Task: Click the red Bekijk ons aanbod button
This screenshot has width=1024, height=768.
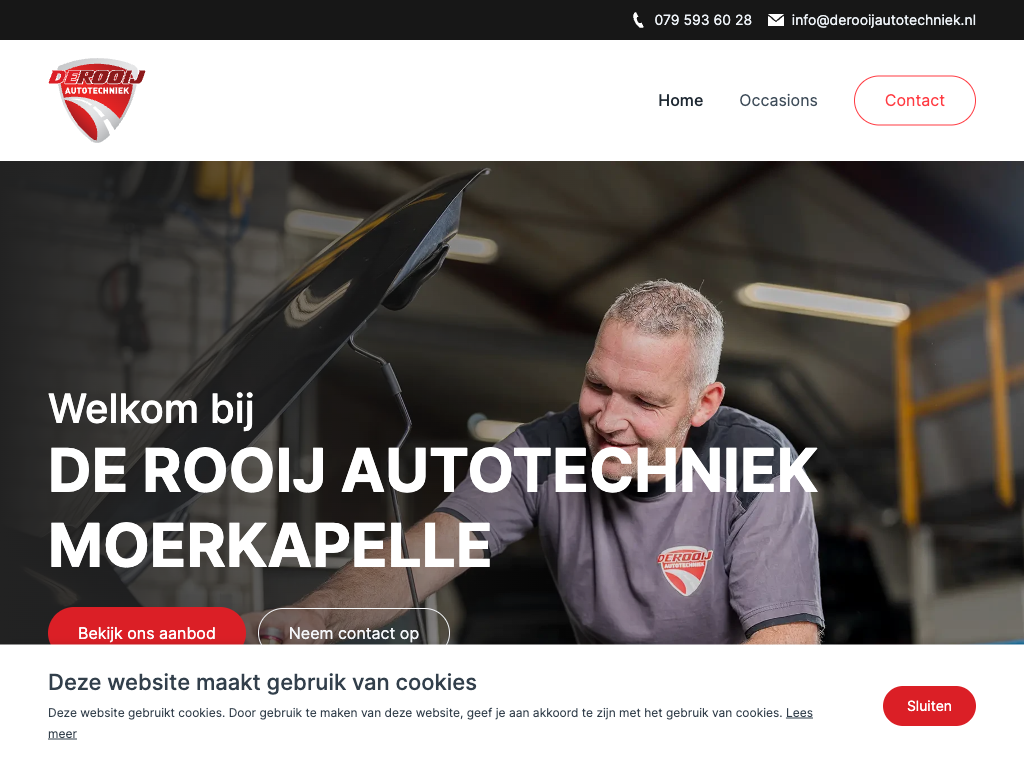Action: 147,627
